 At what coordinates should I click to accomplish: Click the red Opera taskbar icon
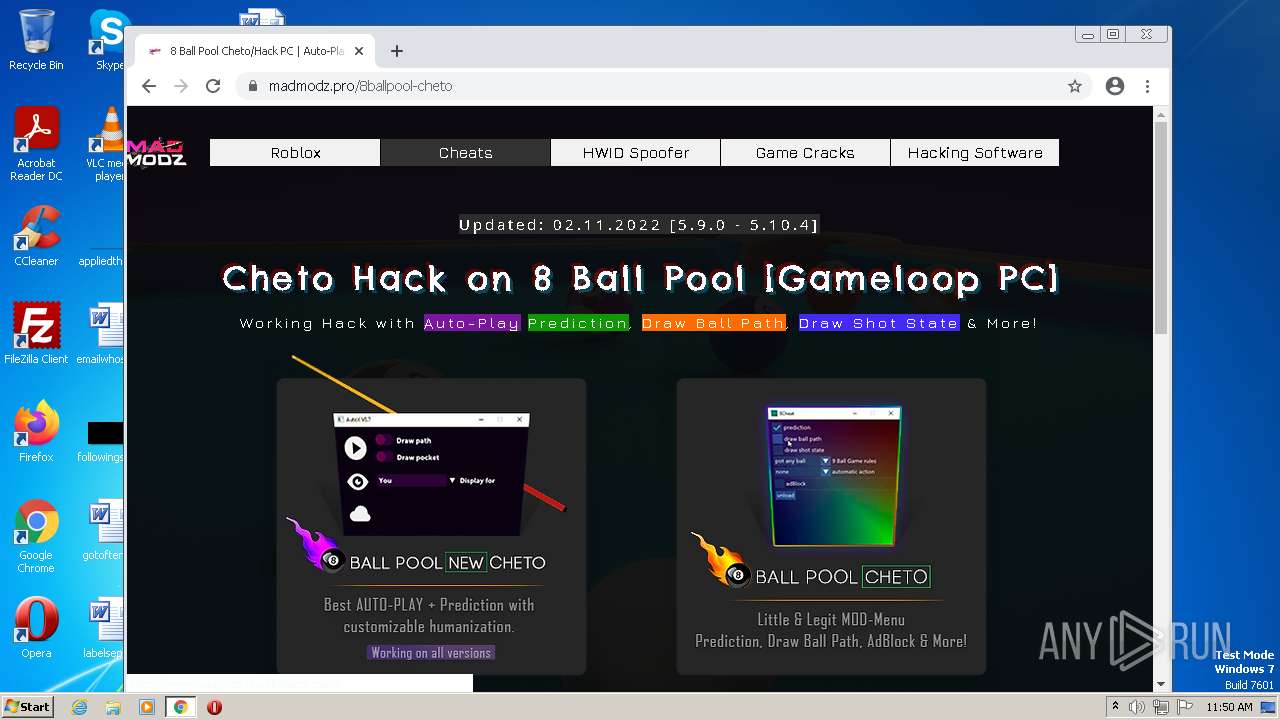point(214,707)
